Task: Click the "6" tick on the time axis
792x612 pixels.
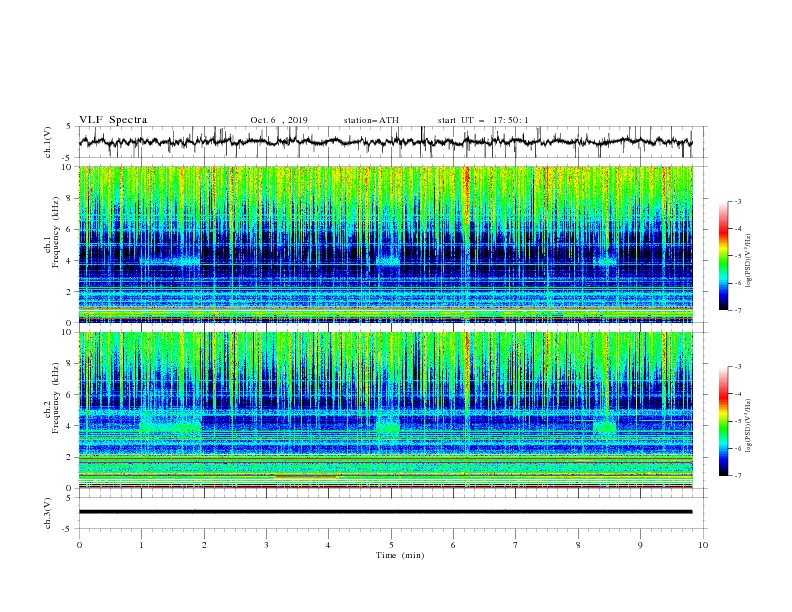Action: (453, 545)
